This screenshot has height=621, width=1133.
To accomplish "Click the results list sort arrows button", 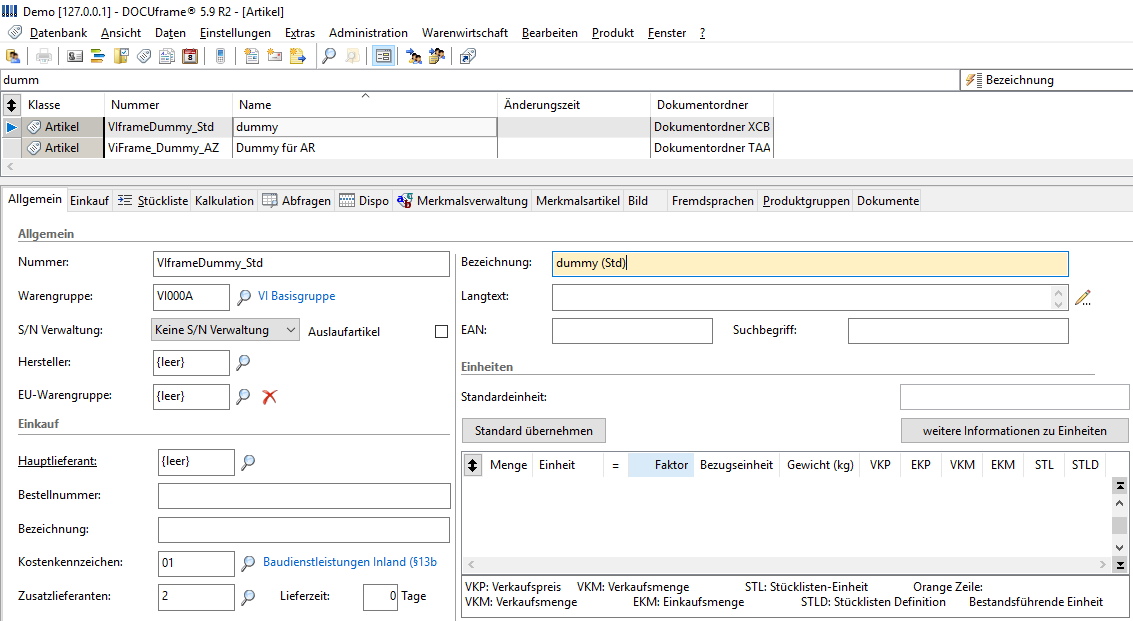I will (12, 105).
